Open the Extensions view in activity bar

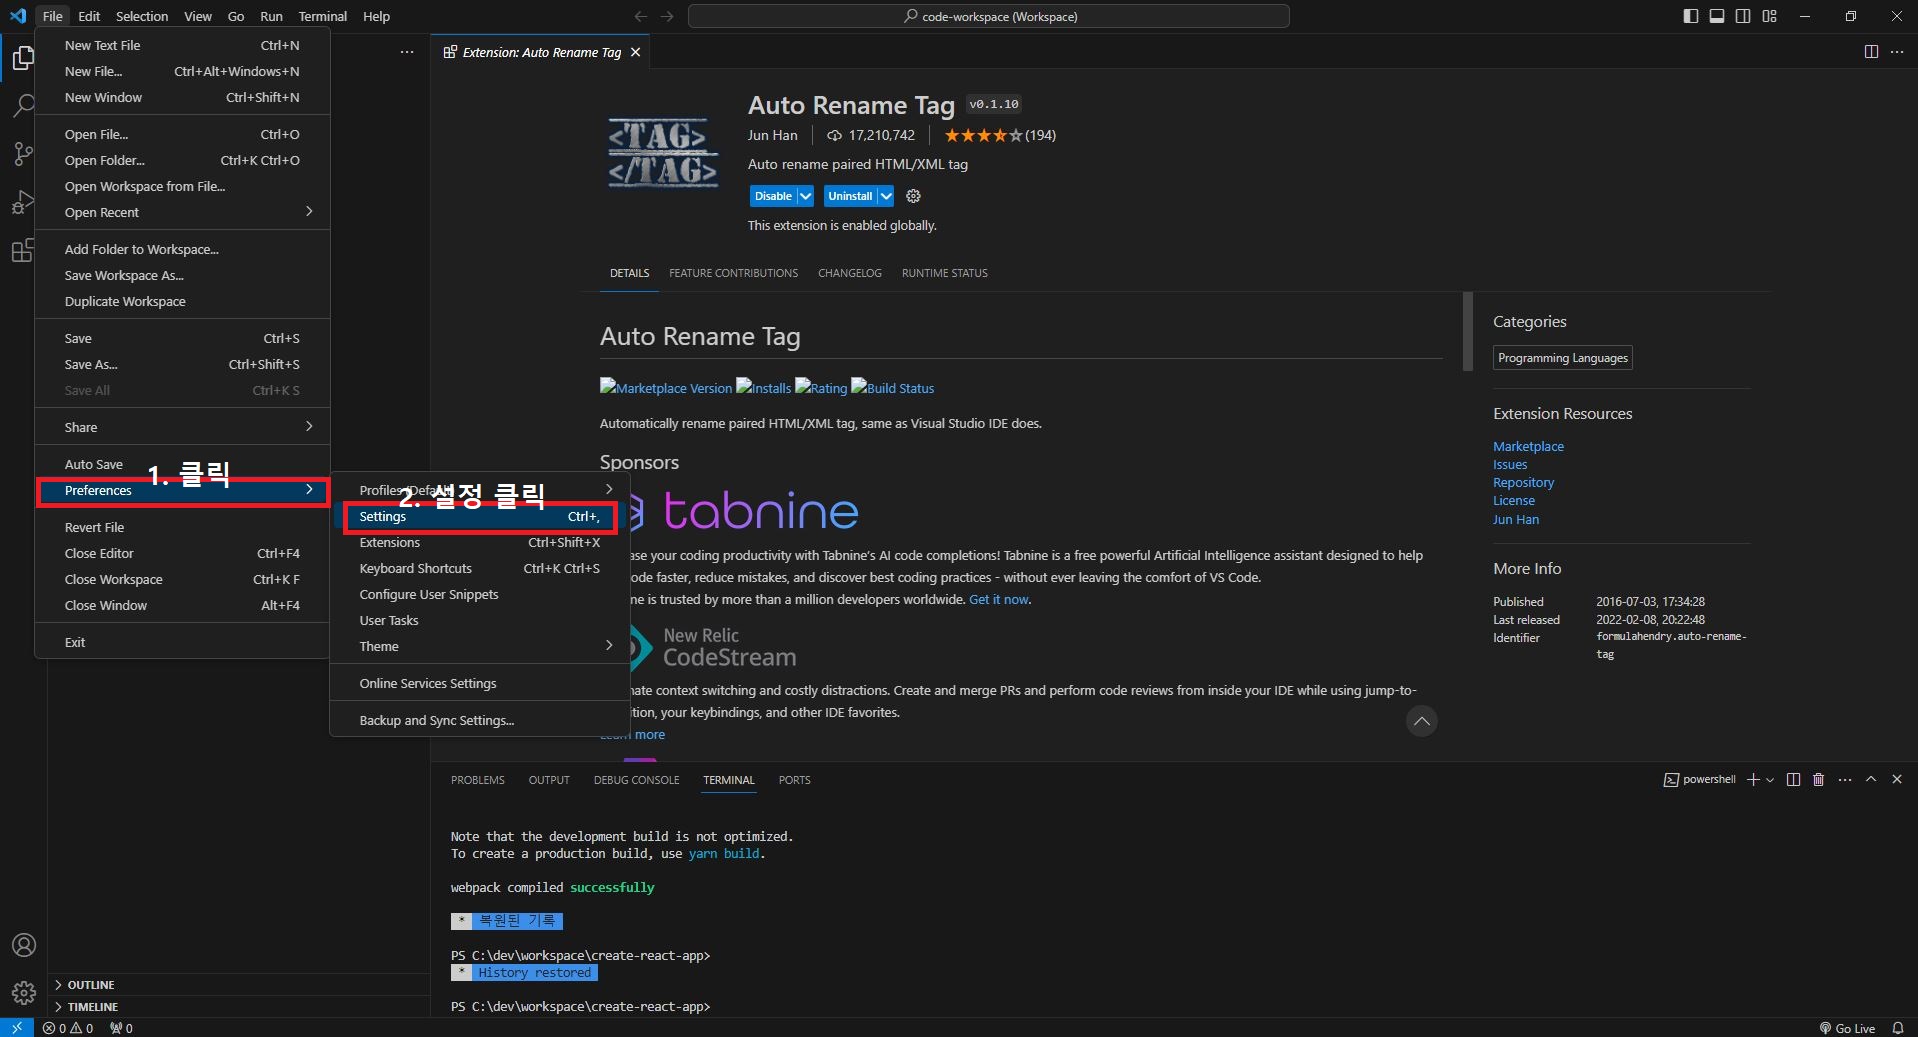pos(23,250)
